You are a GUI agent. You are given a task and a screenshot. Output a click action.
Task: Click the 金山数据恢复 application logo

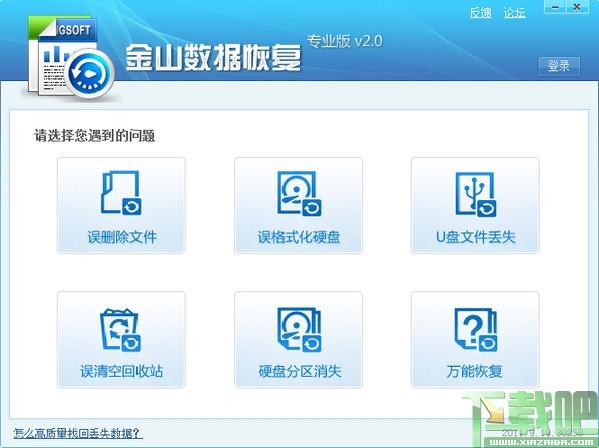coord(71,57)
